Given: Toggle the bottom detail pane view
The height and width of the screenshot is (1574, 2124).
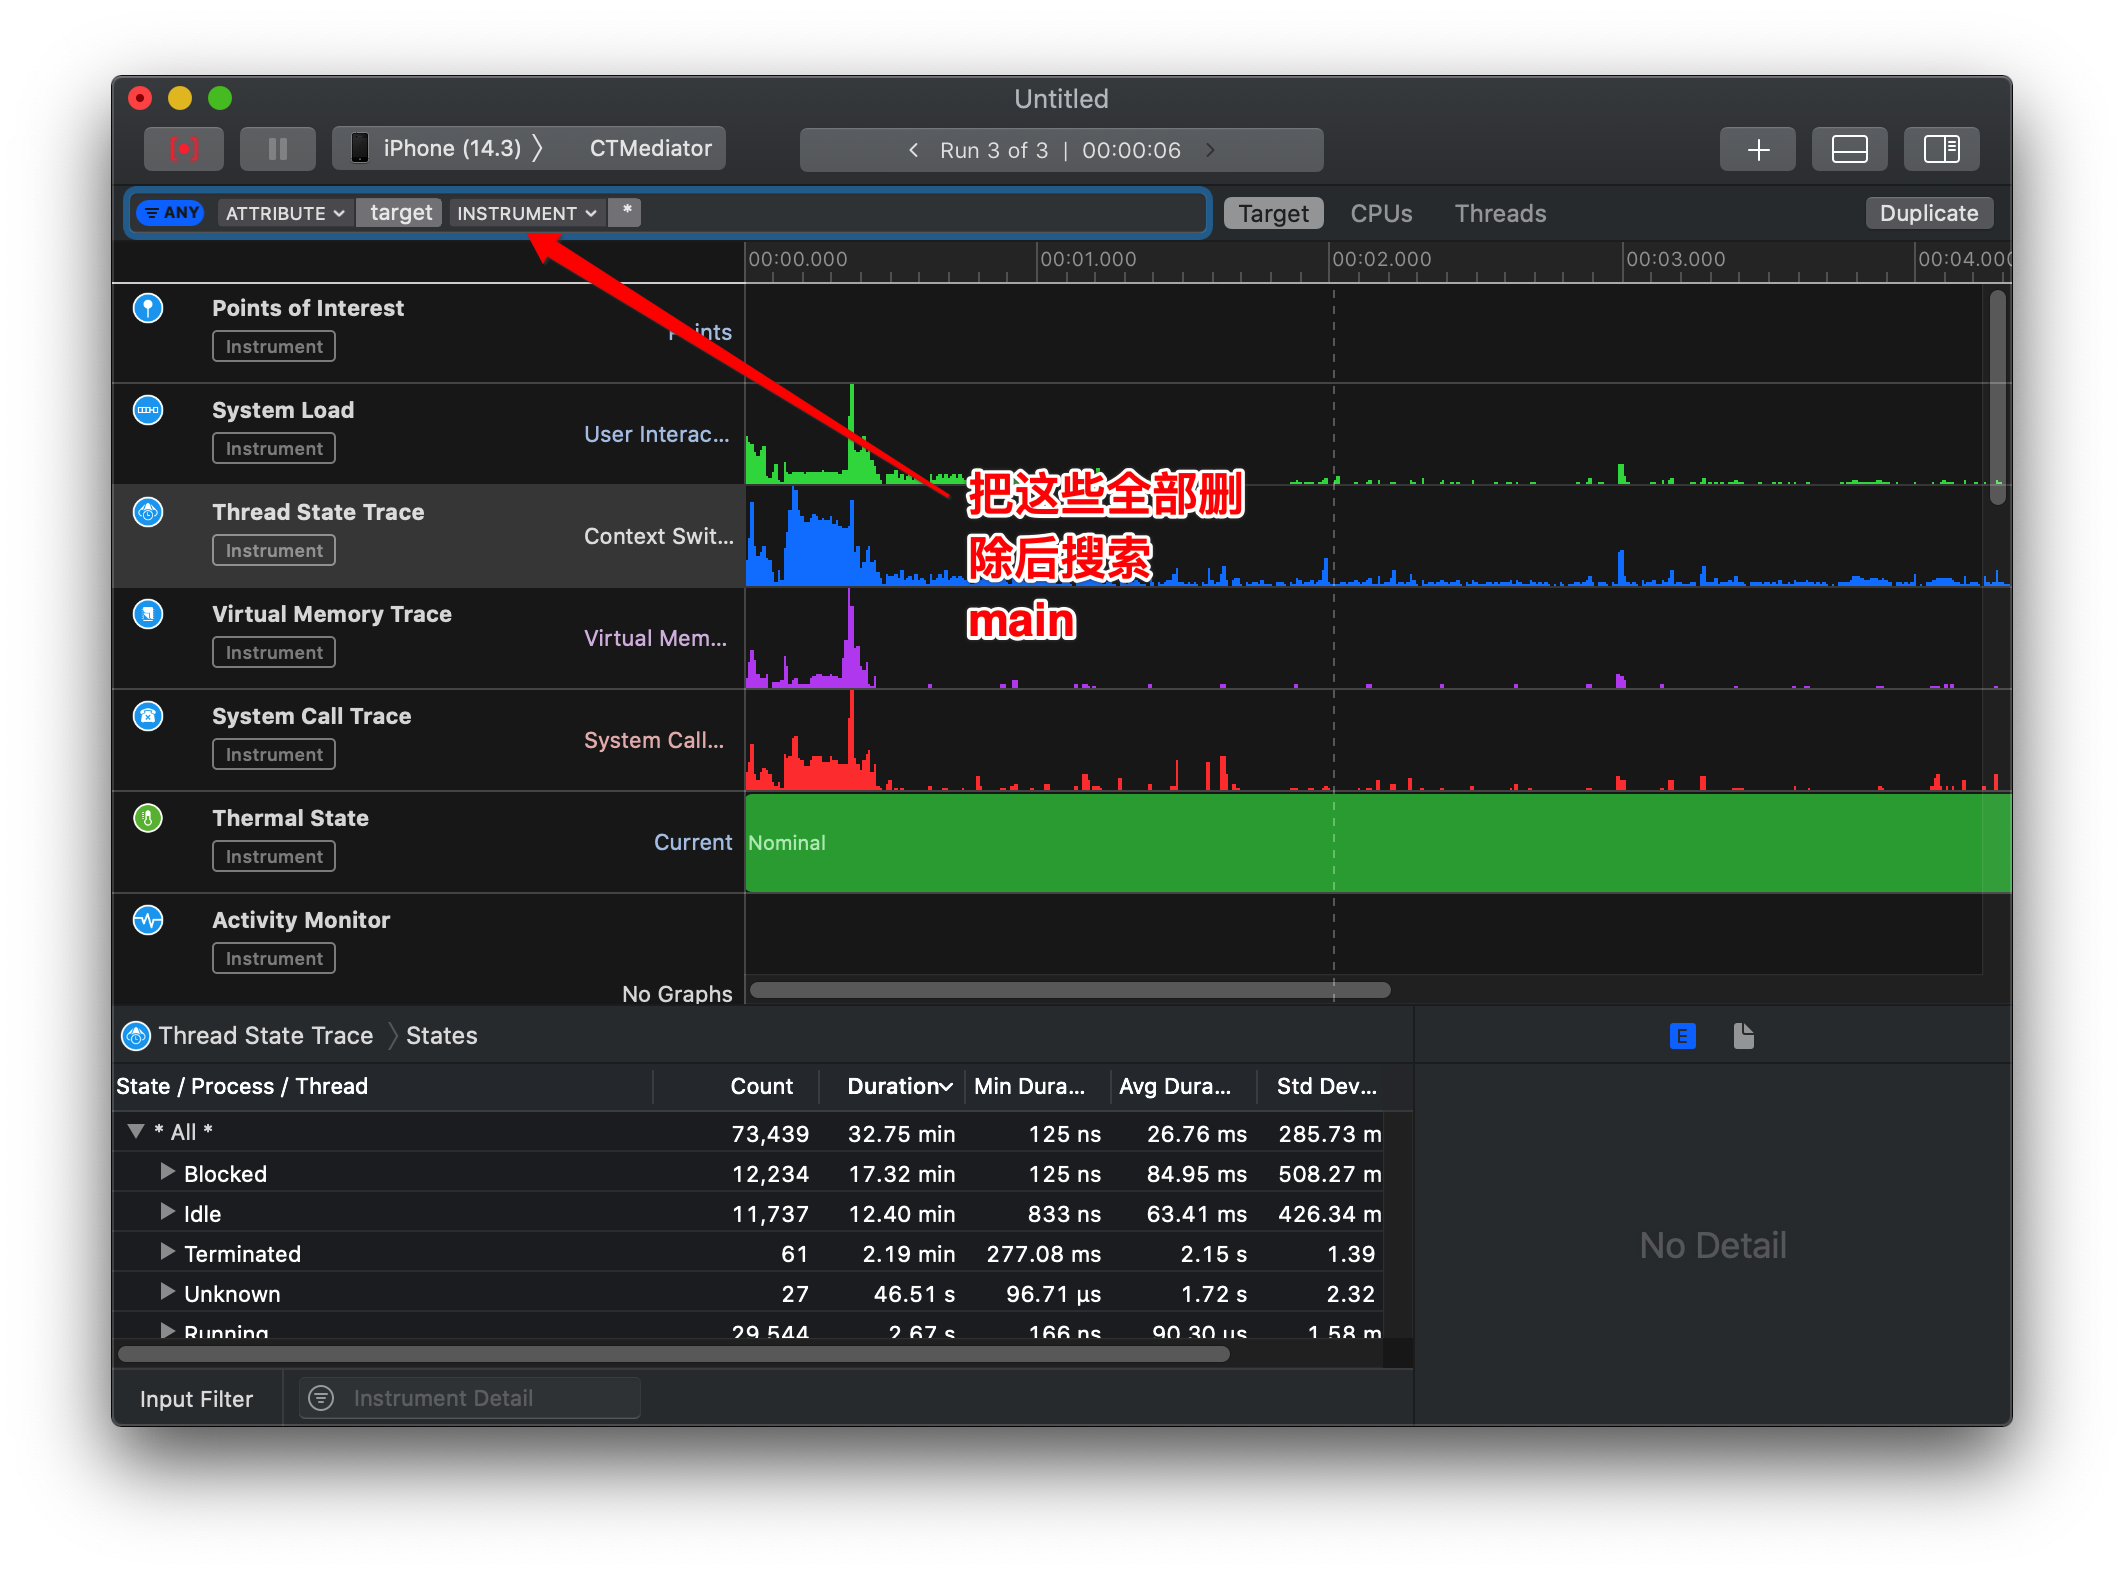Looking at the screenshot, I should [1850, 149].
